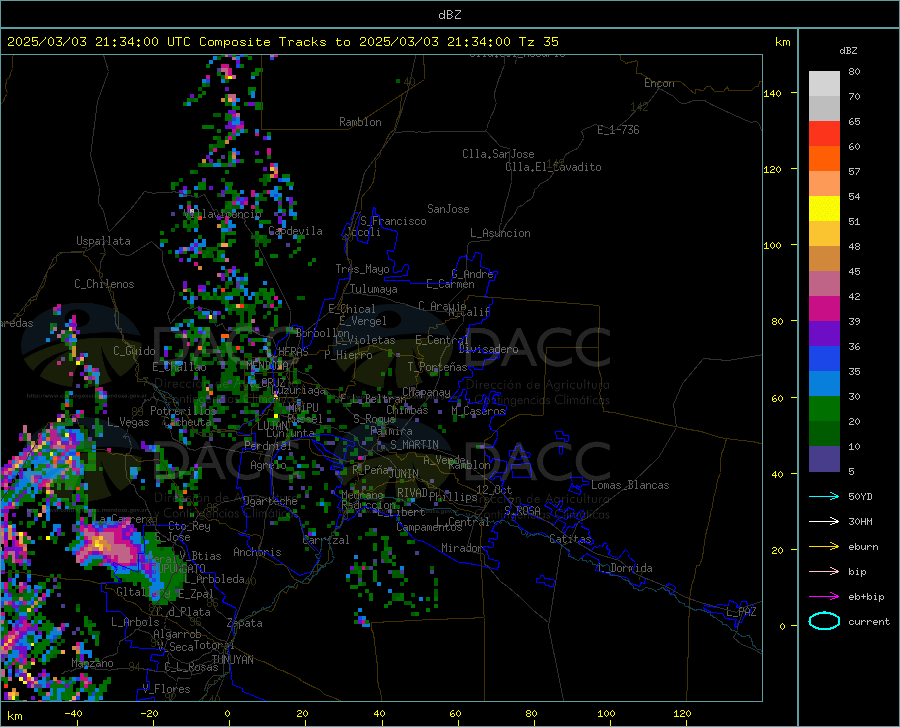This screenshot has height=727, width=900.
Task: Click the yellow eburn arrow in legend
Action: click(x=824, y=546)
